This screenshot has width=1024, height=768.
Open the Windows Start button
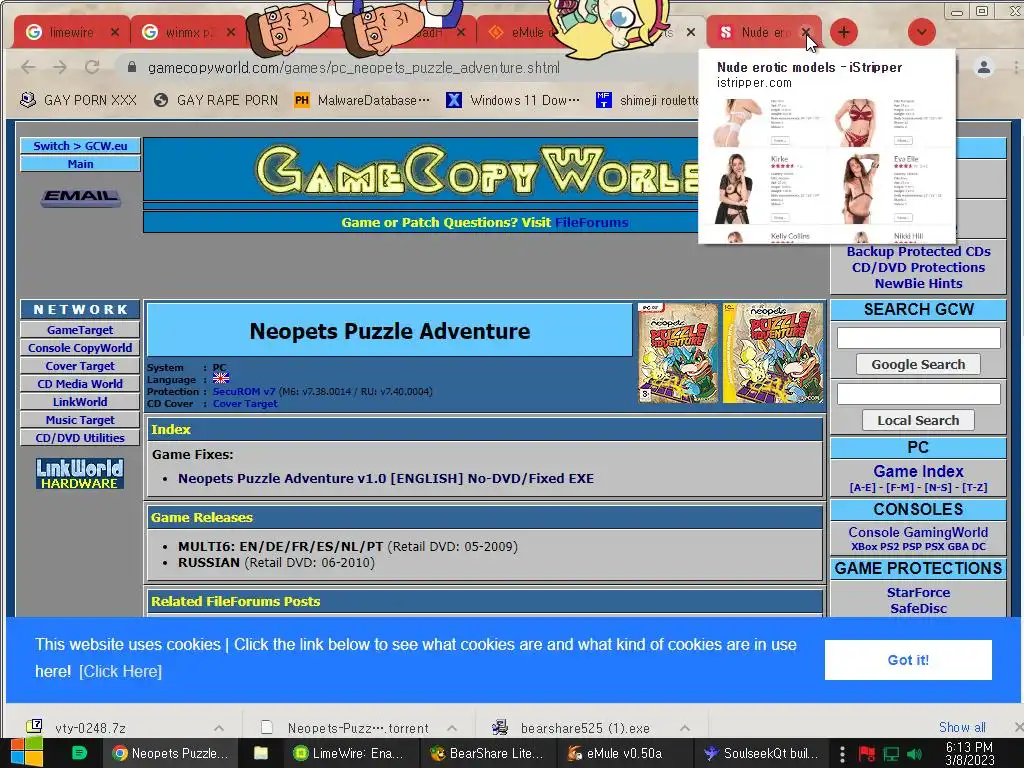click(x=27, y=753)
